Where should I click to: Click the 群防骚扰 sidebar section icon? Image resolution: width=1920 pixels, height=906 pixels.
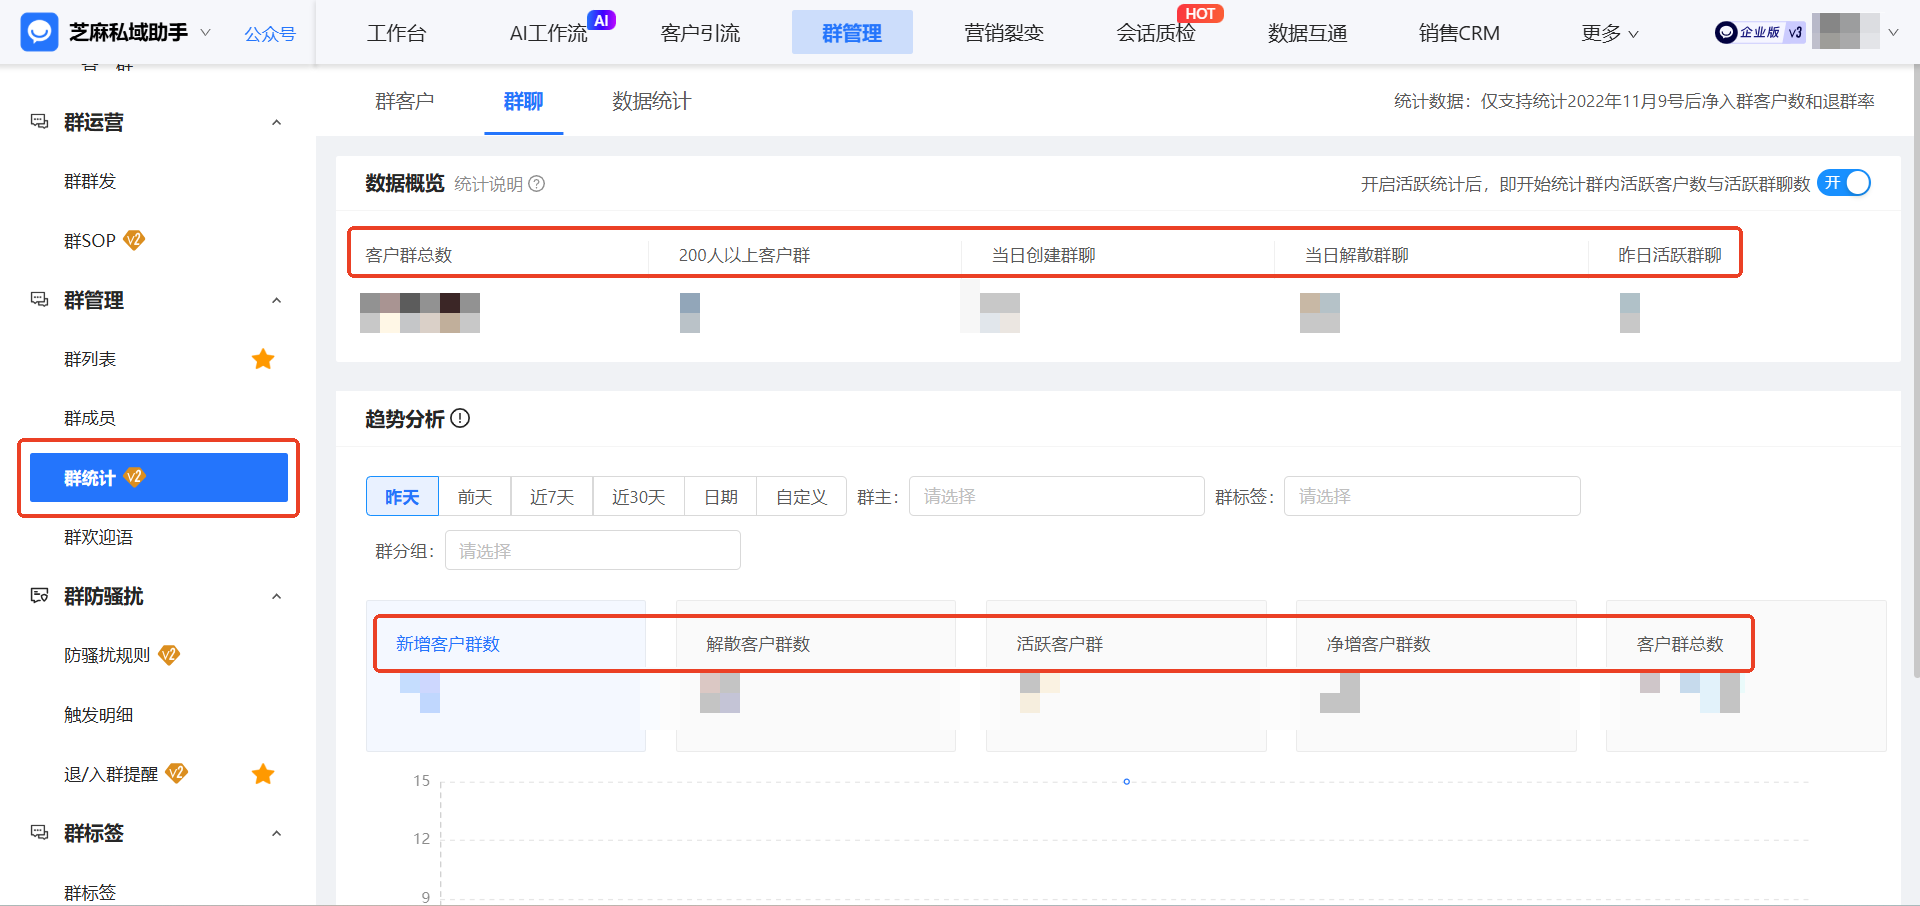39,595
